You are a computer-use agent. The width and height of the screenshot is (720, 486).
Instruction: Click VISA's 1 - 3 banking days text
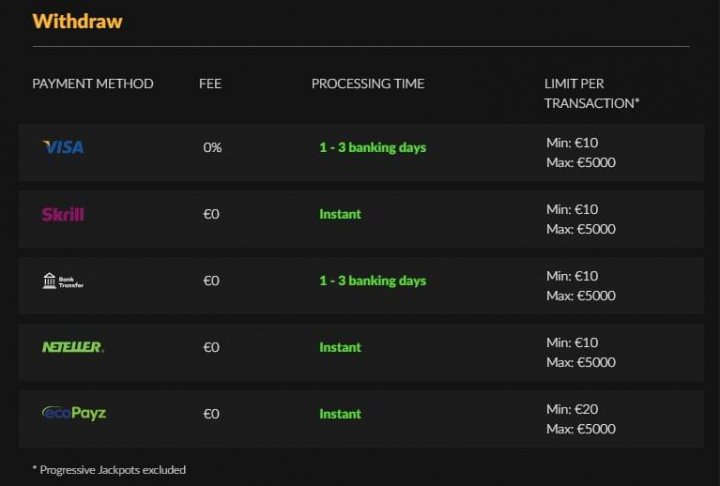373,147
